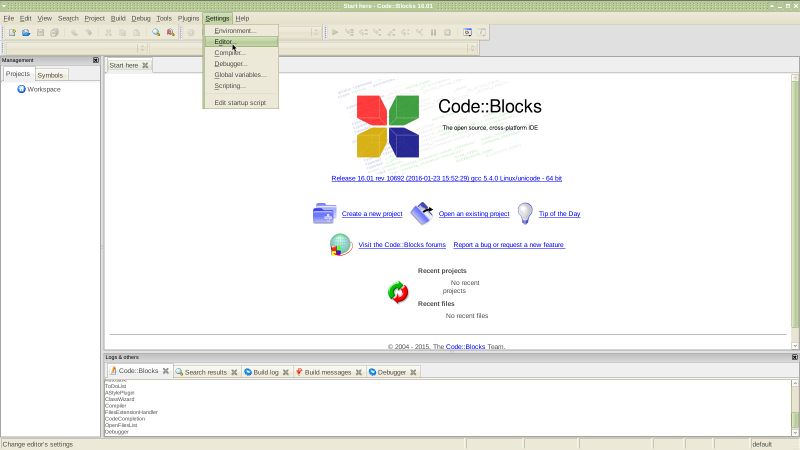Click the Next line debug icon

coord(364,32)
